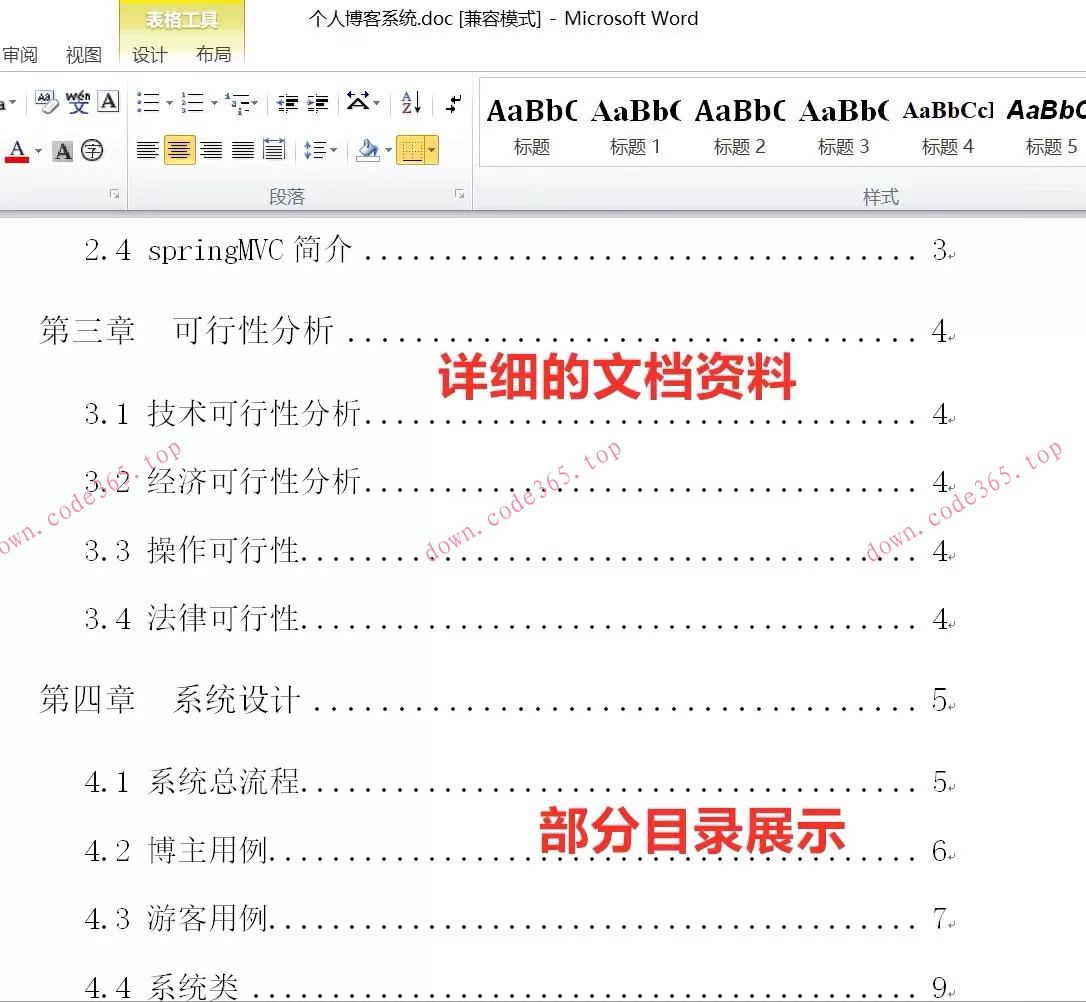This screenshot has width=1086, height=1002.
Task: Apply character border with the A-box icon
Action: coord(108,102)
